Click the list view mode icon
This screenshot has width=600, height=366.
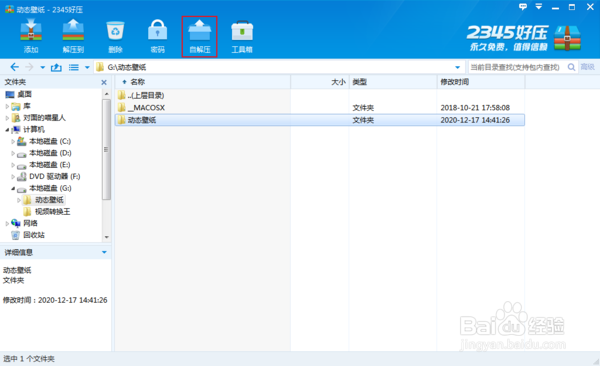pyautogui.click(x=73, y=67)
